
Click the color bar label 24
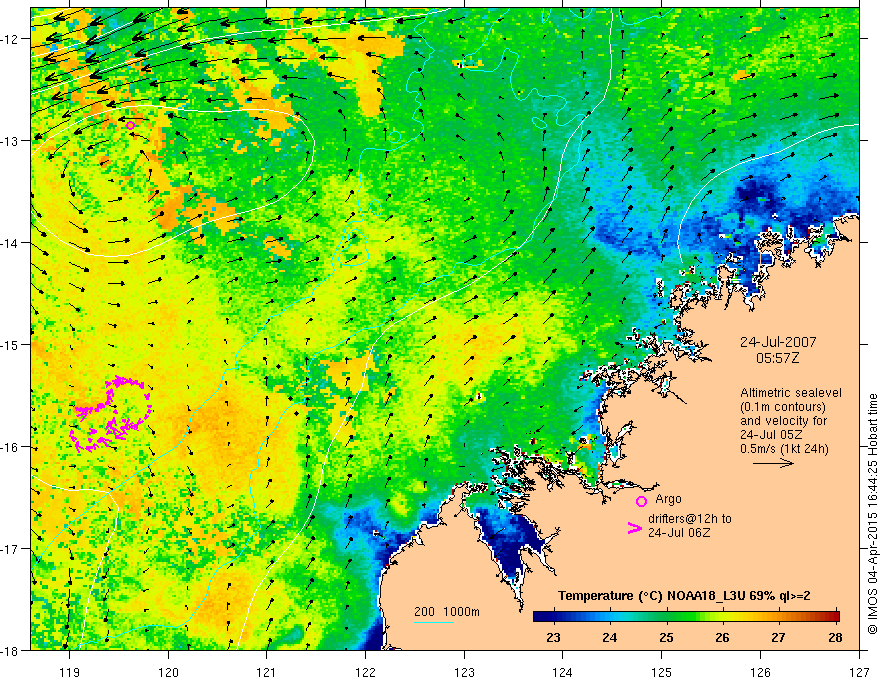click(609, 637)
